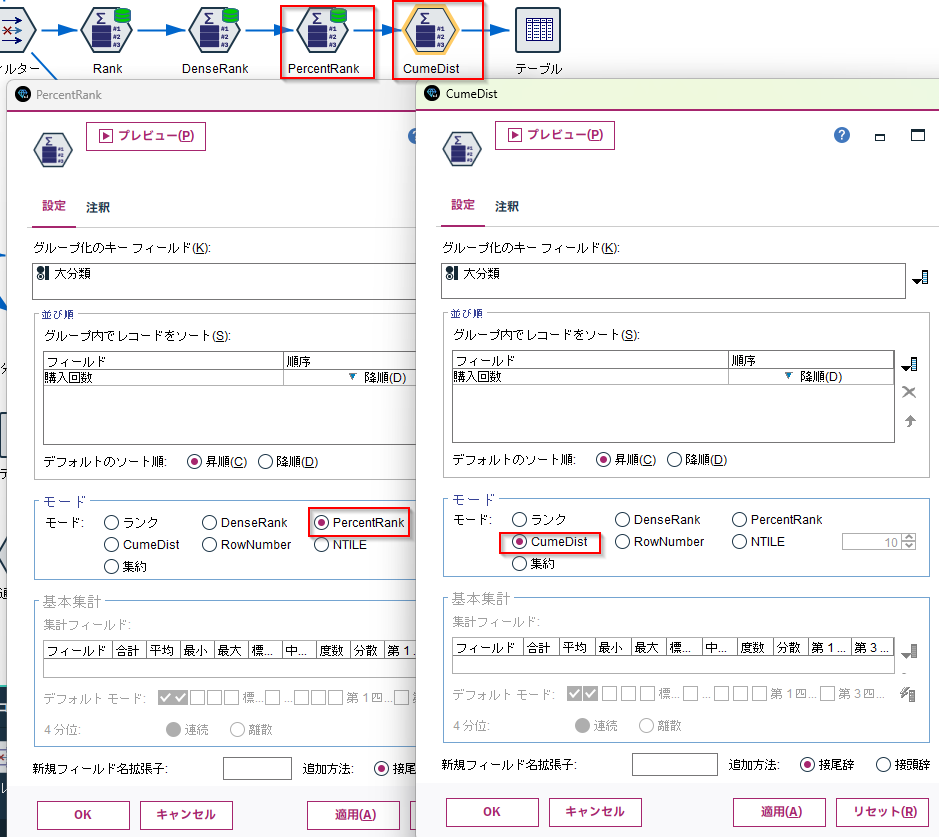Select the filter node at canvas edge
The height and width of the screenshot is (837, 939).
coord(15,30)
